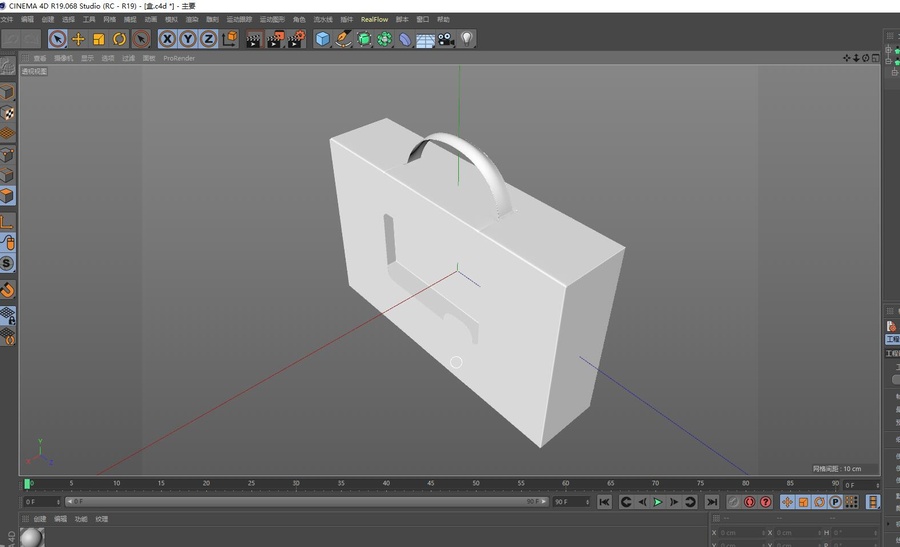Go to start of animation
This screenshot has height=547, width=900.
tap(604, 502)
